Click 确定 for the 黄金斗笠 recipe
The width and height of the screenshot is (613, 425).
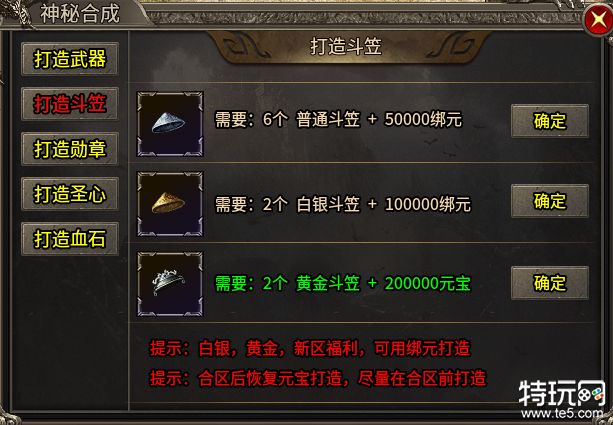(550, 283)
